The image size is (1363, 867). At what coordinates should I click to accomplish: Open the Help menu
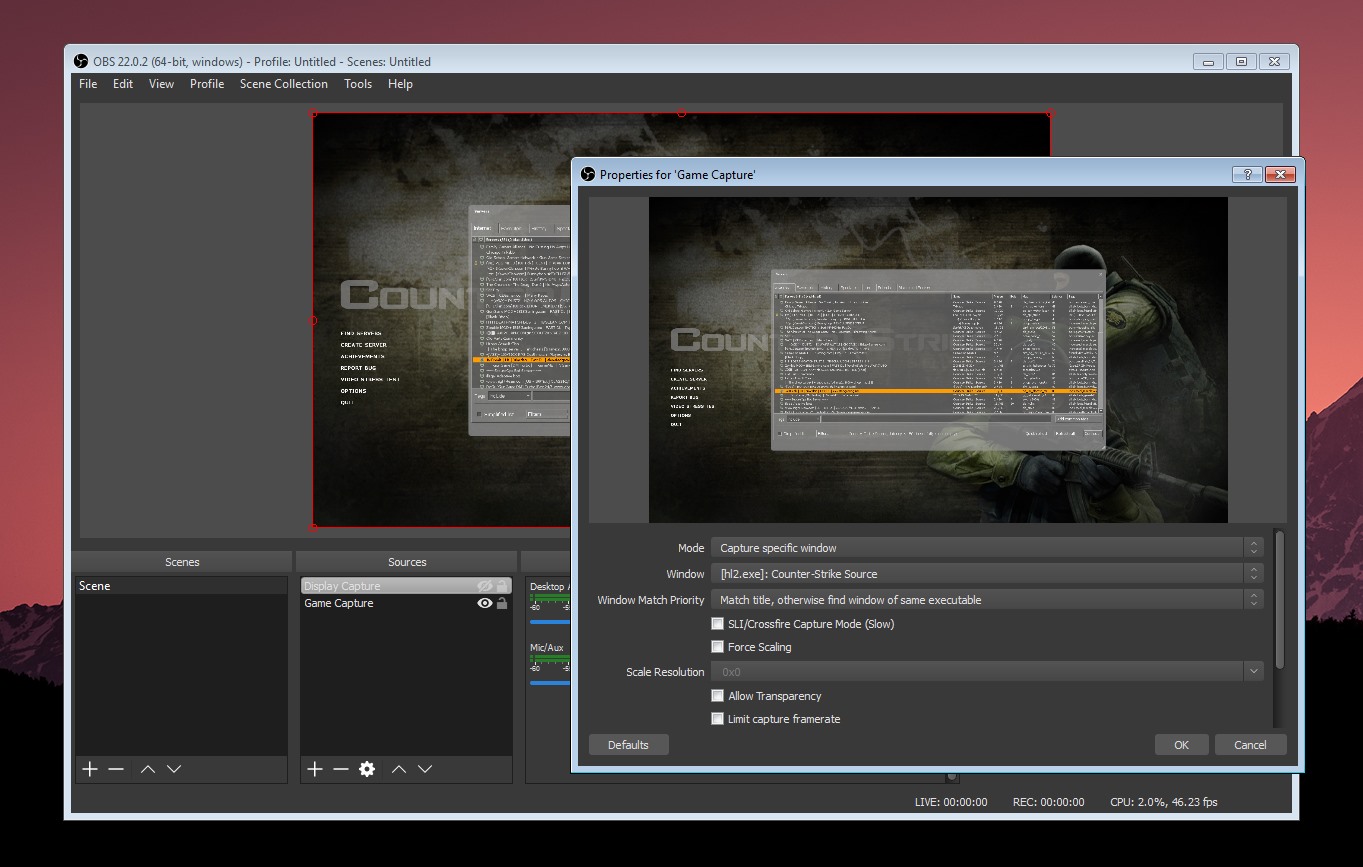point(400,84)
